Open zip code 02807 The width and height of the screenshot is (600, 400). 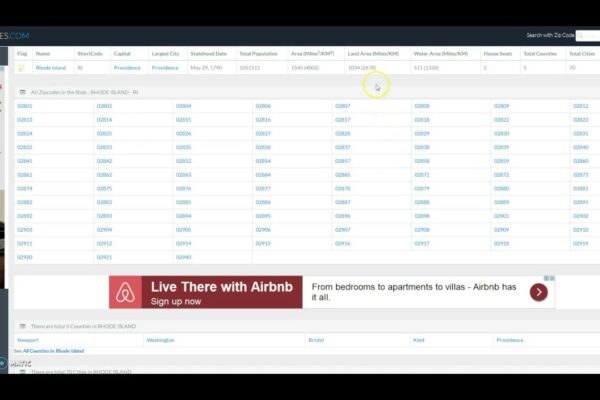pyautogui.click(x=343, y=106)
